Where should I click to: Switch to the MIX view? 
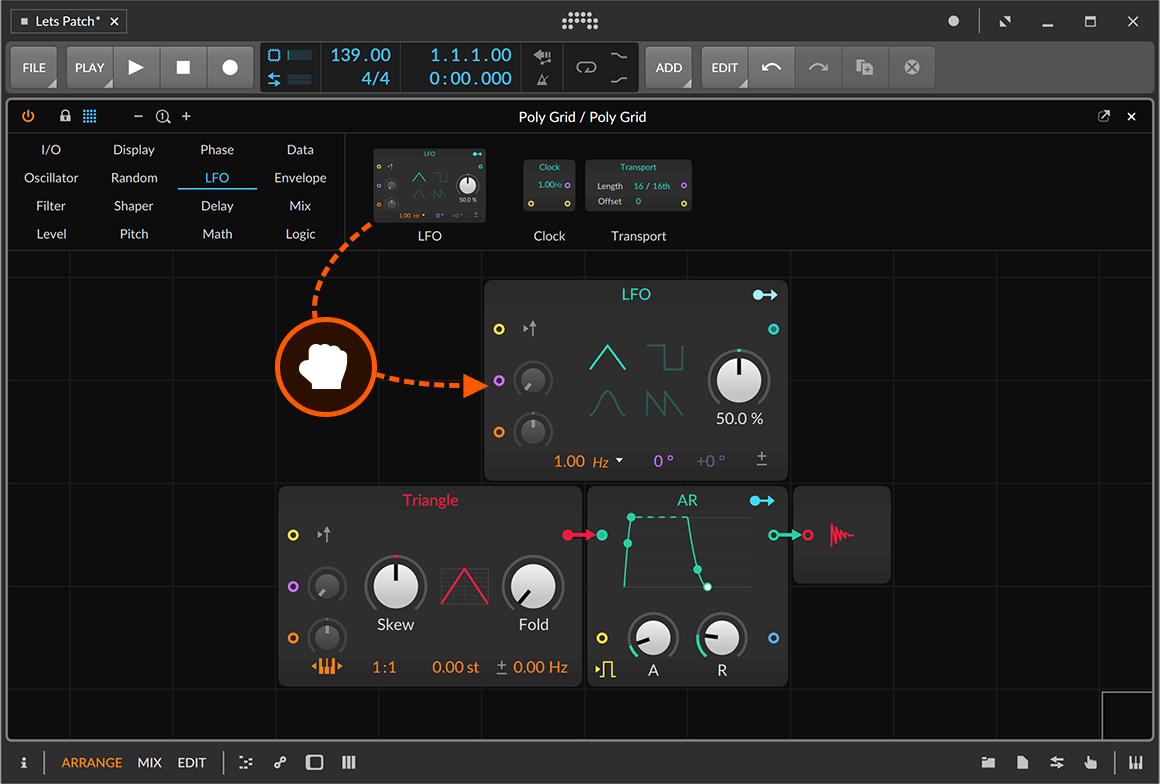click(x=150, y=762)
